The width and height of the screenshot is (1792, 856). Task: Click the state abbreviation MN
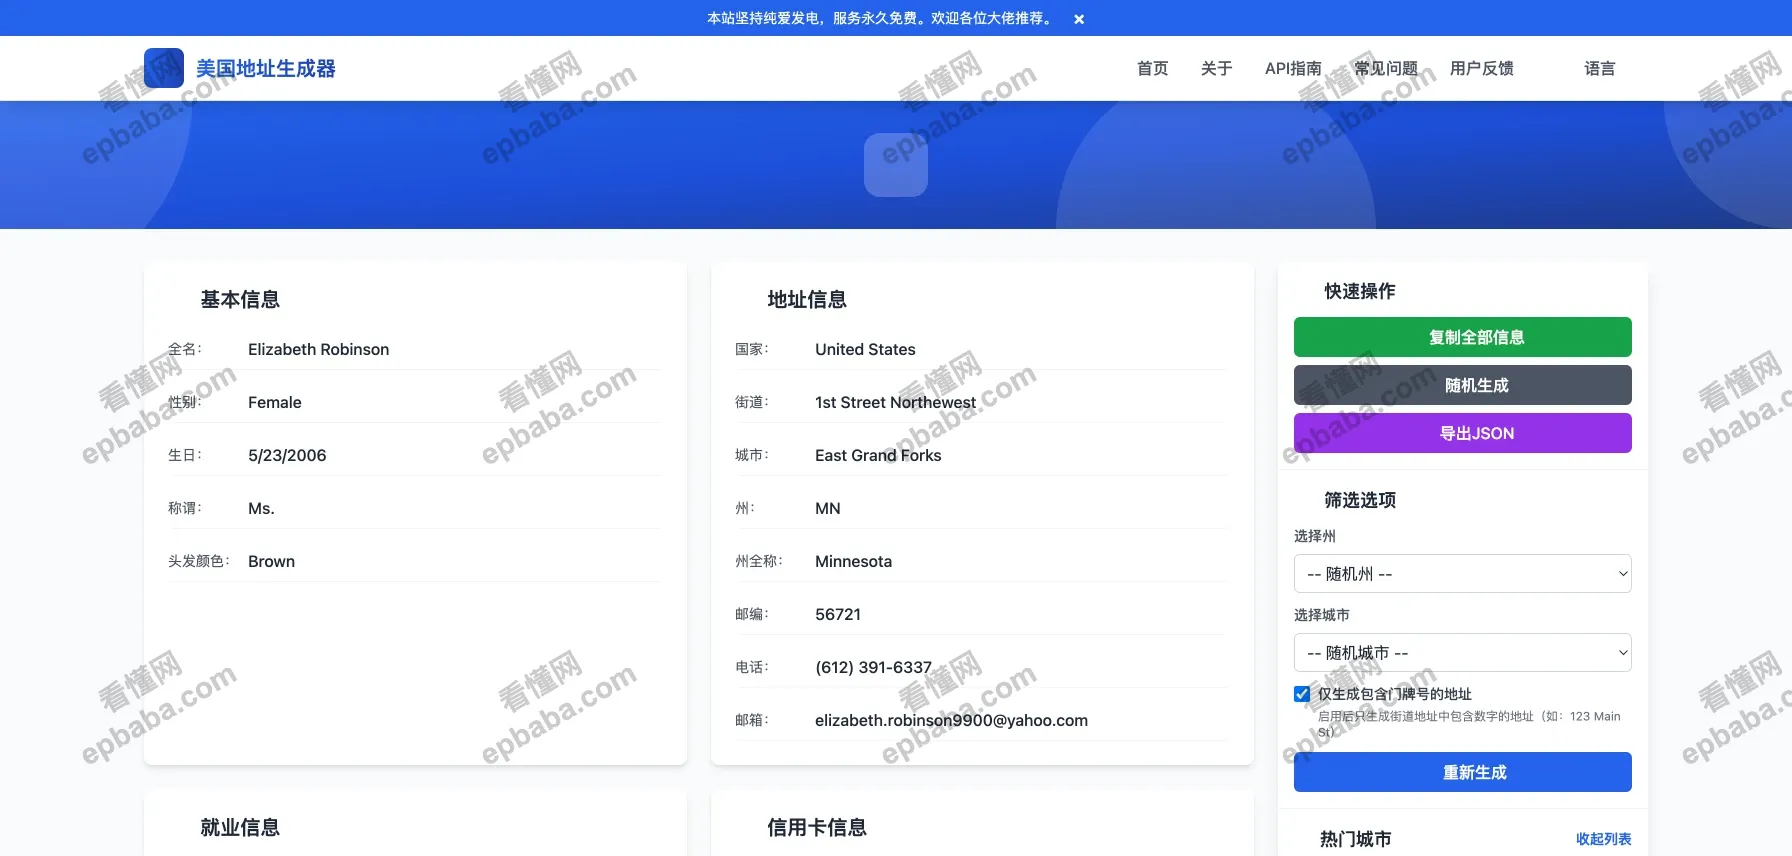tap(828, 508)
